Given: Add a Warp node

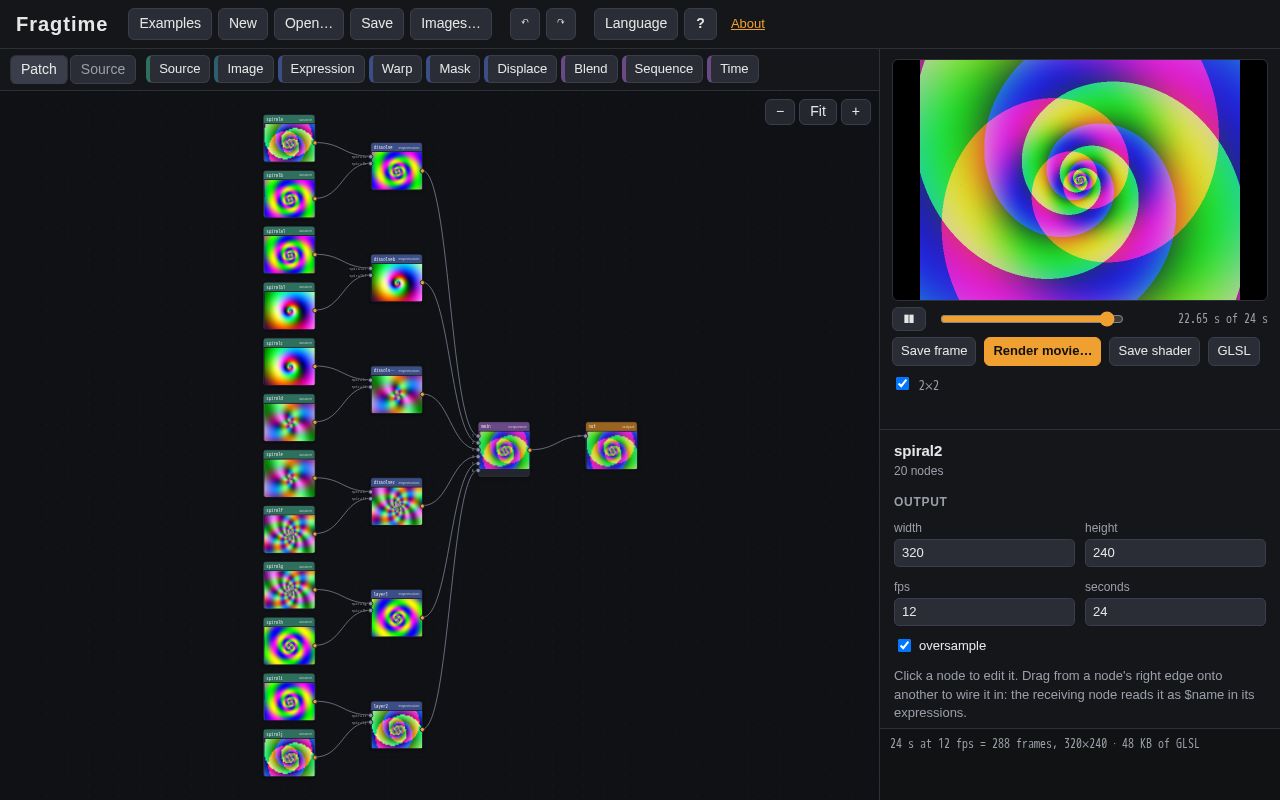Looking at the screenshot, I should (396, 69).
